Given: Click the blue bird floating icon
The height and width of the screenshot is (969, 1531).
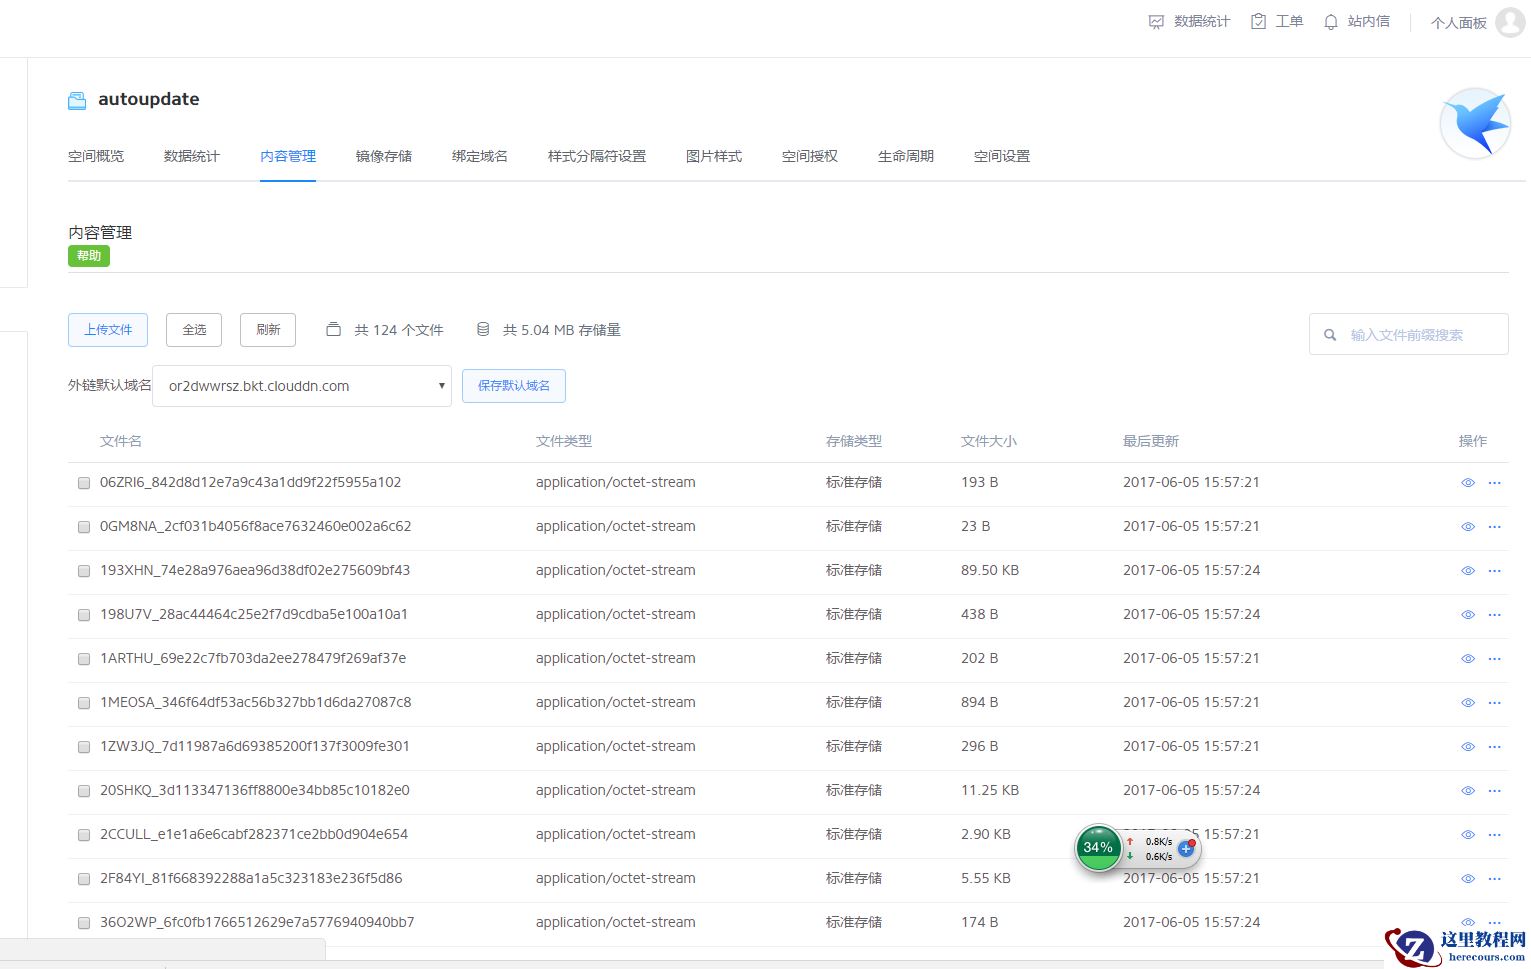Looking at the screenshot, I should (x=1475, y=124).
